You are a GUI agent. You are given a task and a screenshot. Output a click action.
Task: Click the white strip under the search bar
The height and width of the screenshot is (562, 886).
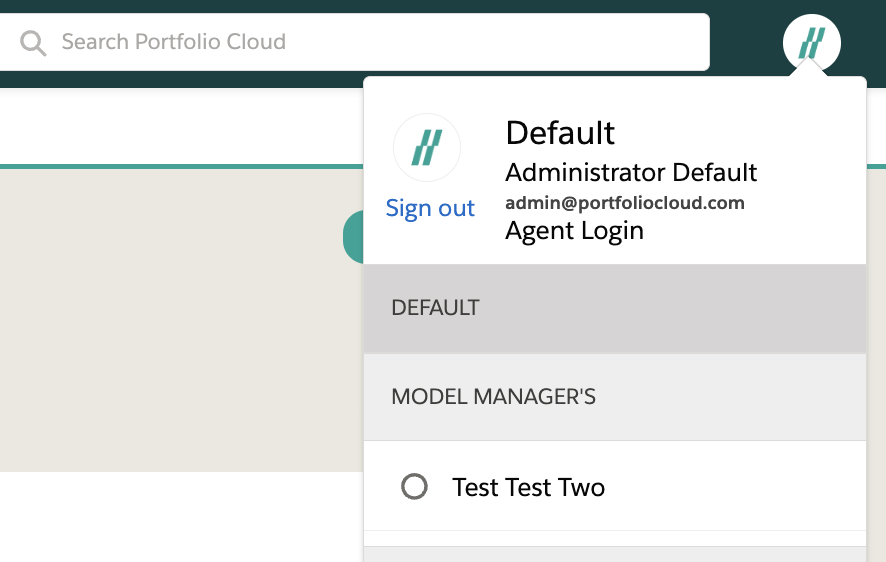[x=180, y=125]
